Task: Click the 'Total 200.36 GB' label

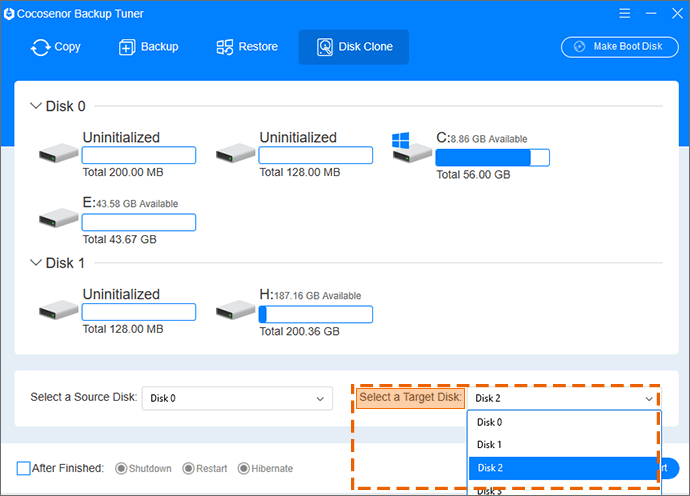Action: pos(299,331)
